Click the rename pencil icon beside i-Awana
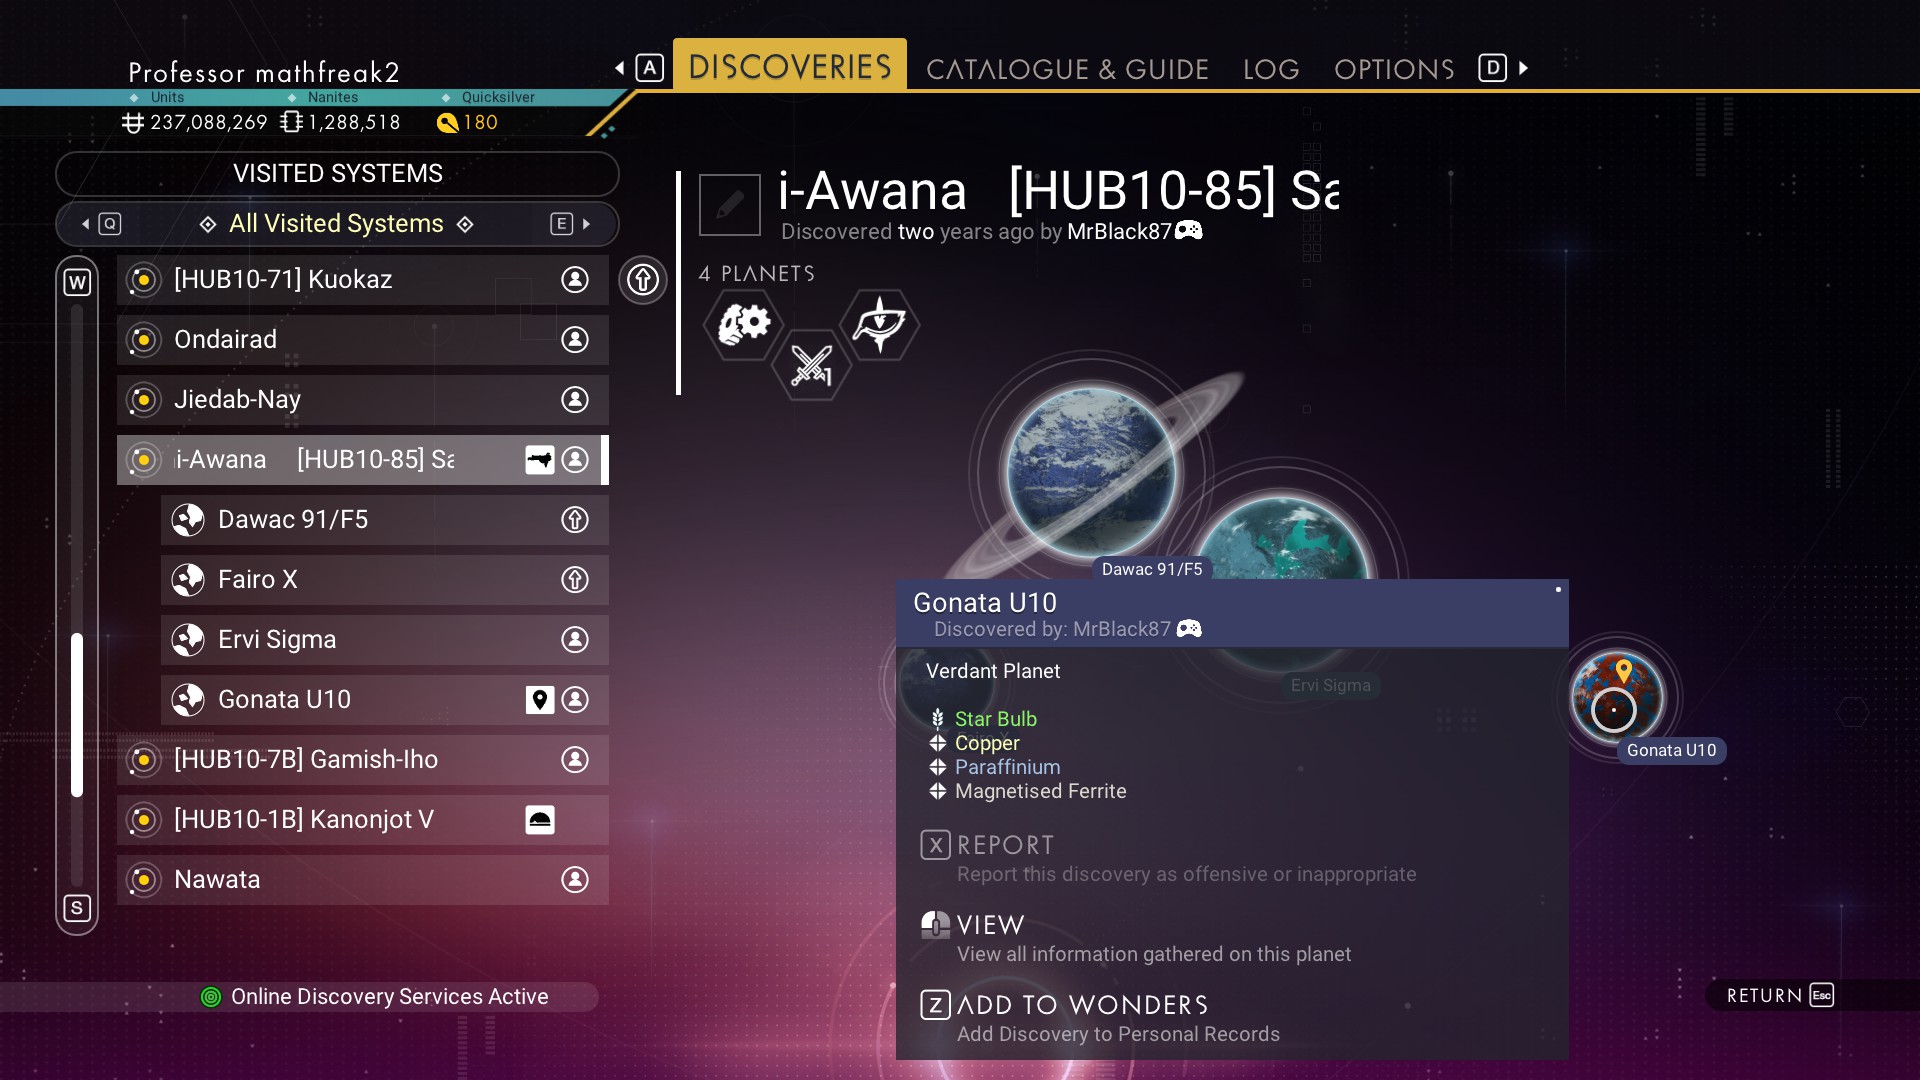 (x=729, y=205)
